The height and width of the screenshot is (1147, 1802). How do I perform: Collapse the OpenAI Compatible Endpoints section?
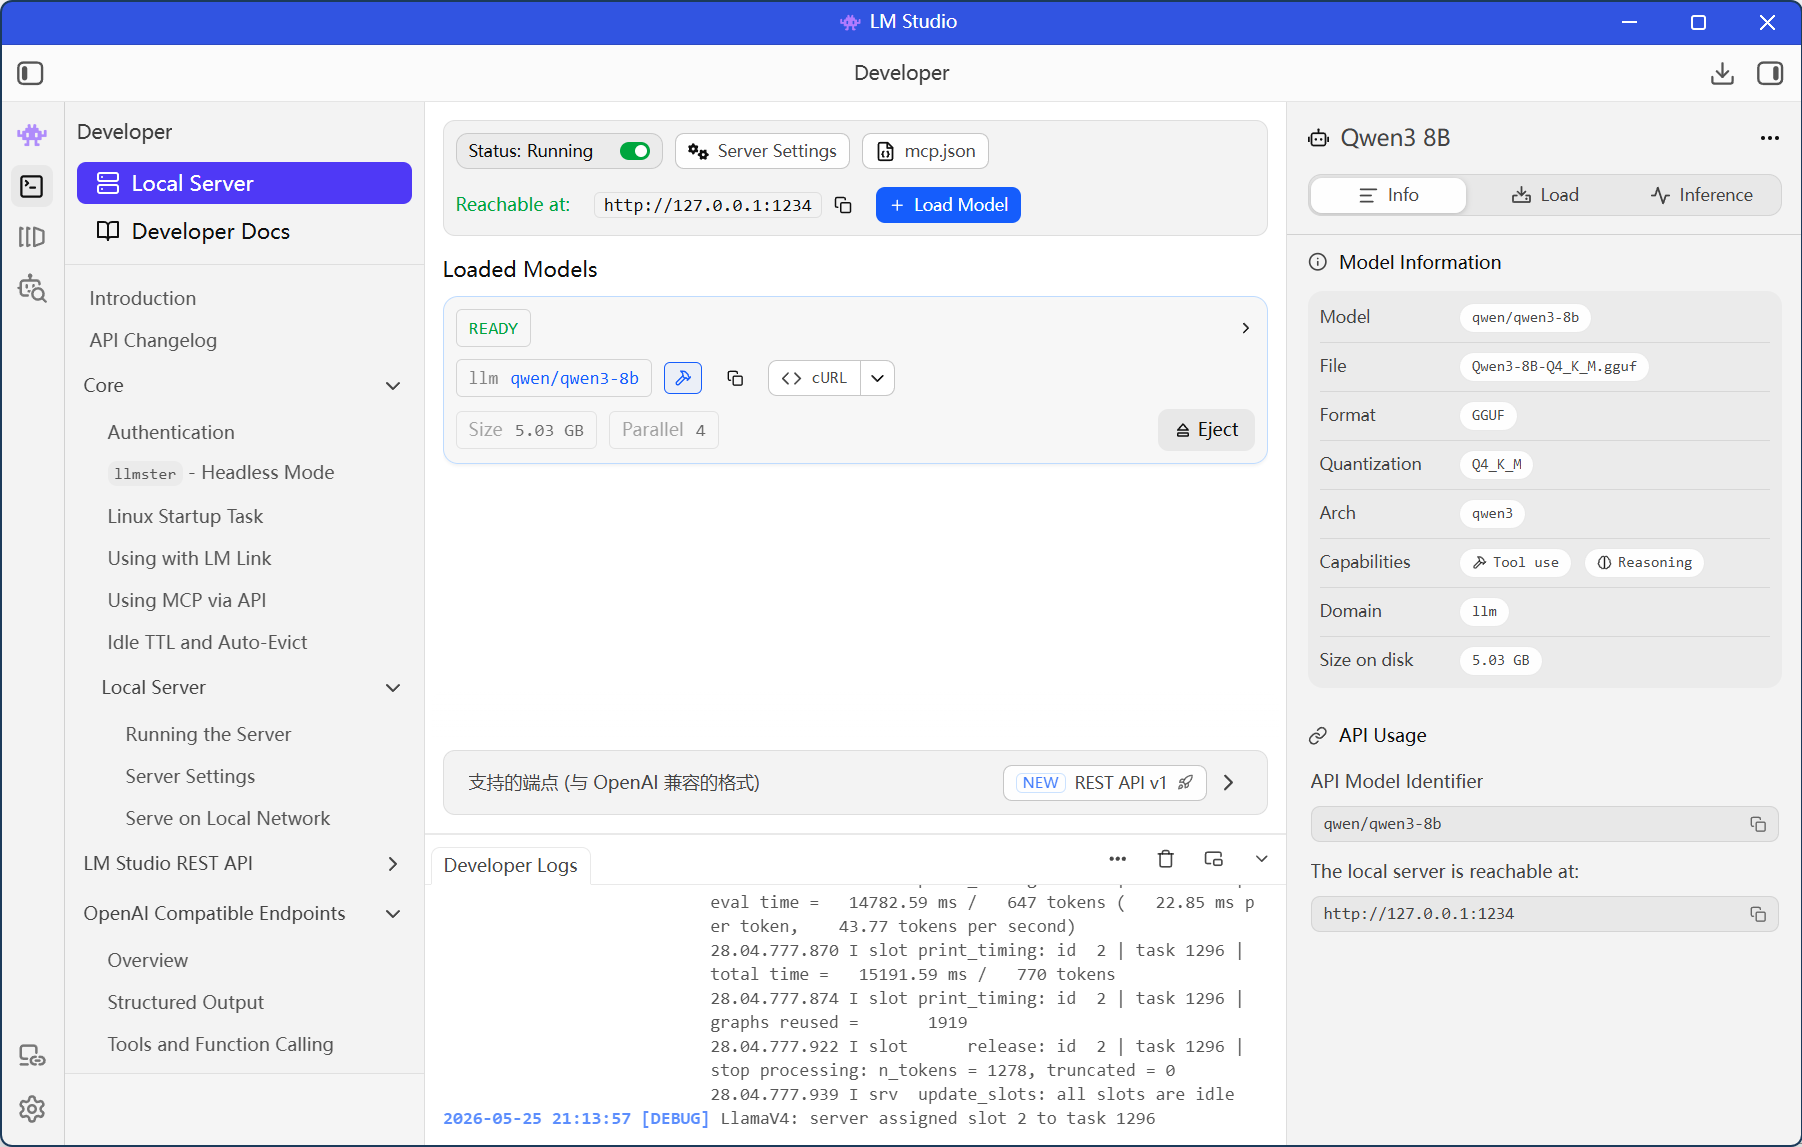point(393,914)
